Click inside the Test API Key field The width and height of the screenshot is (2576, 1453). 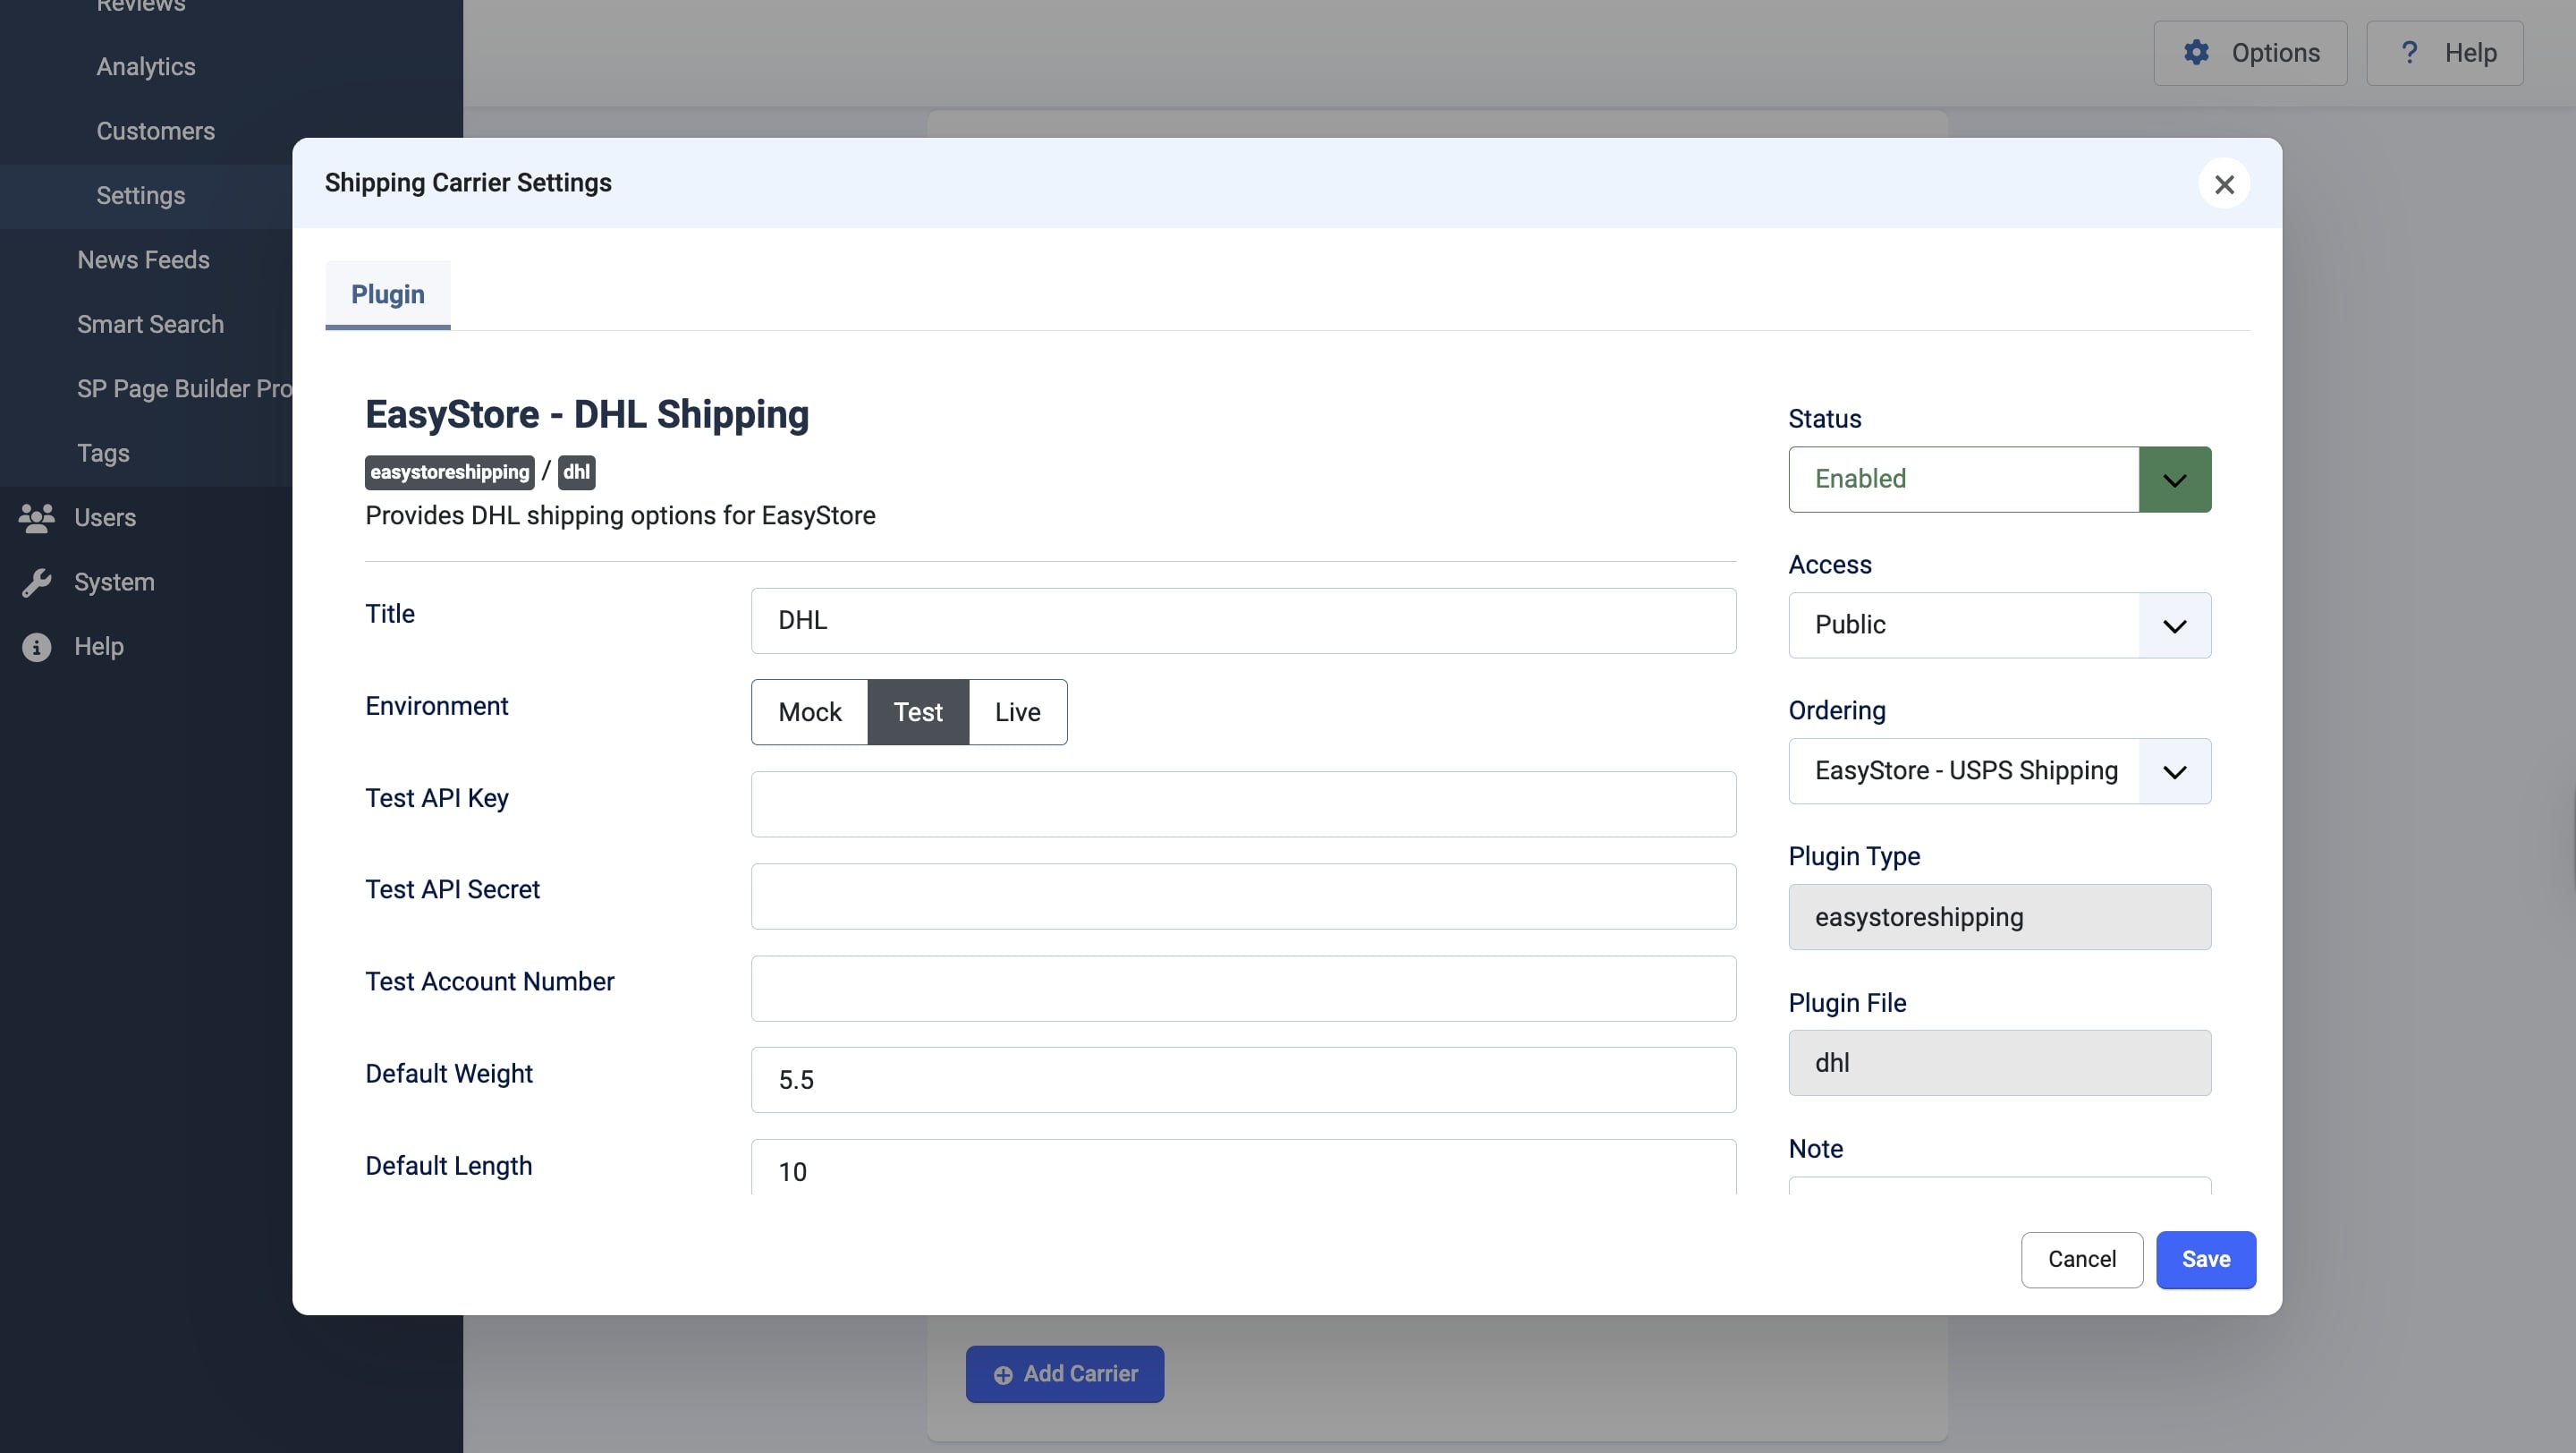click(x=1243, y=804)
